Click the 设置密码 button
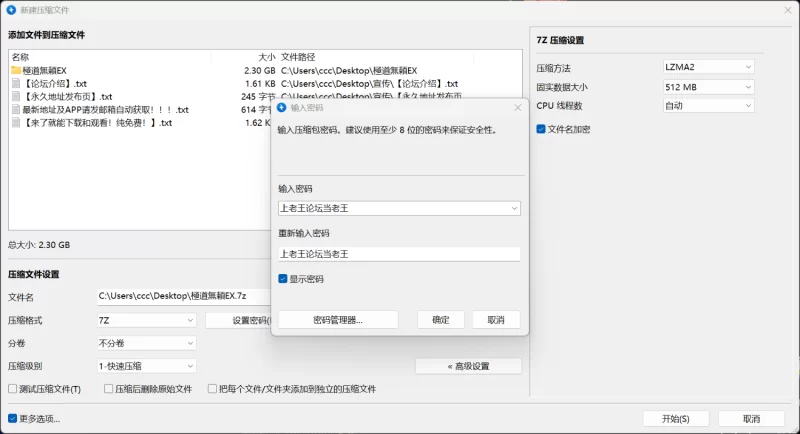The height and width of the screenshot is (434, 800). pos(239,320)
